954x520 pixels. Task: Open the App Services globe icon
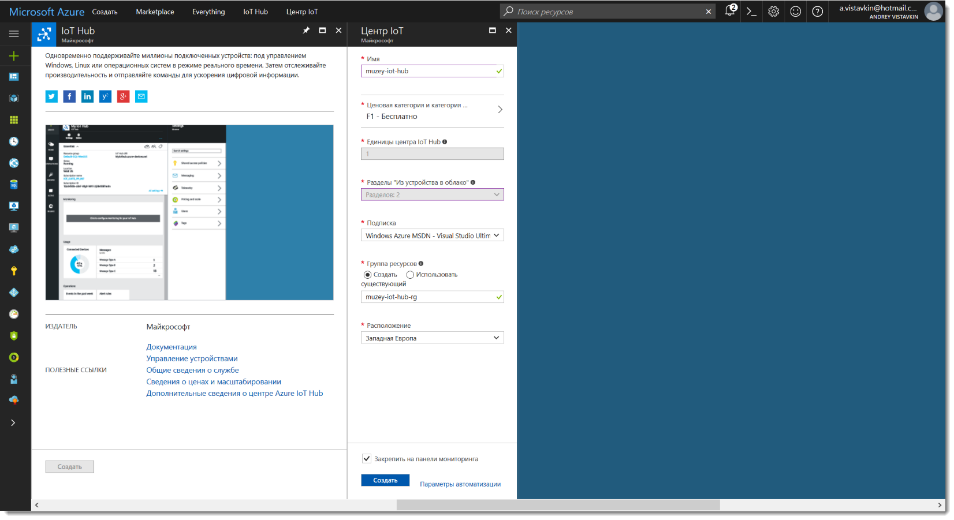tap(13, 163)
